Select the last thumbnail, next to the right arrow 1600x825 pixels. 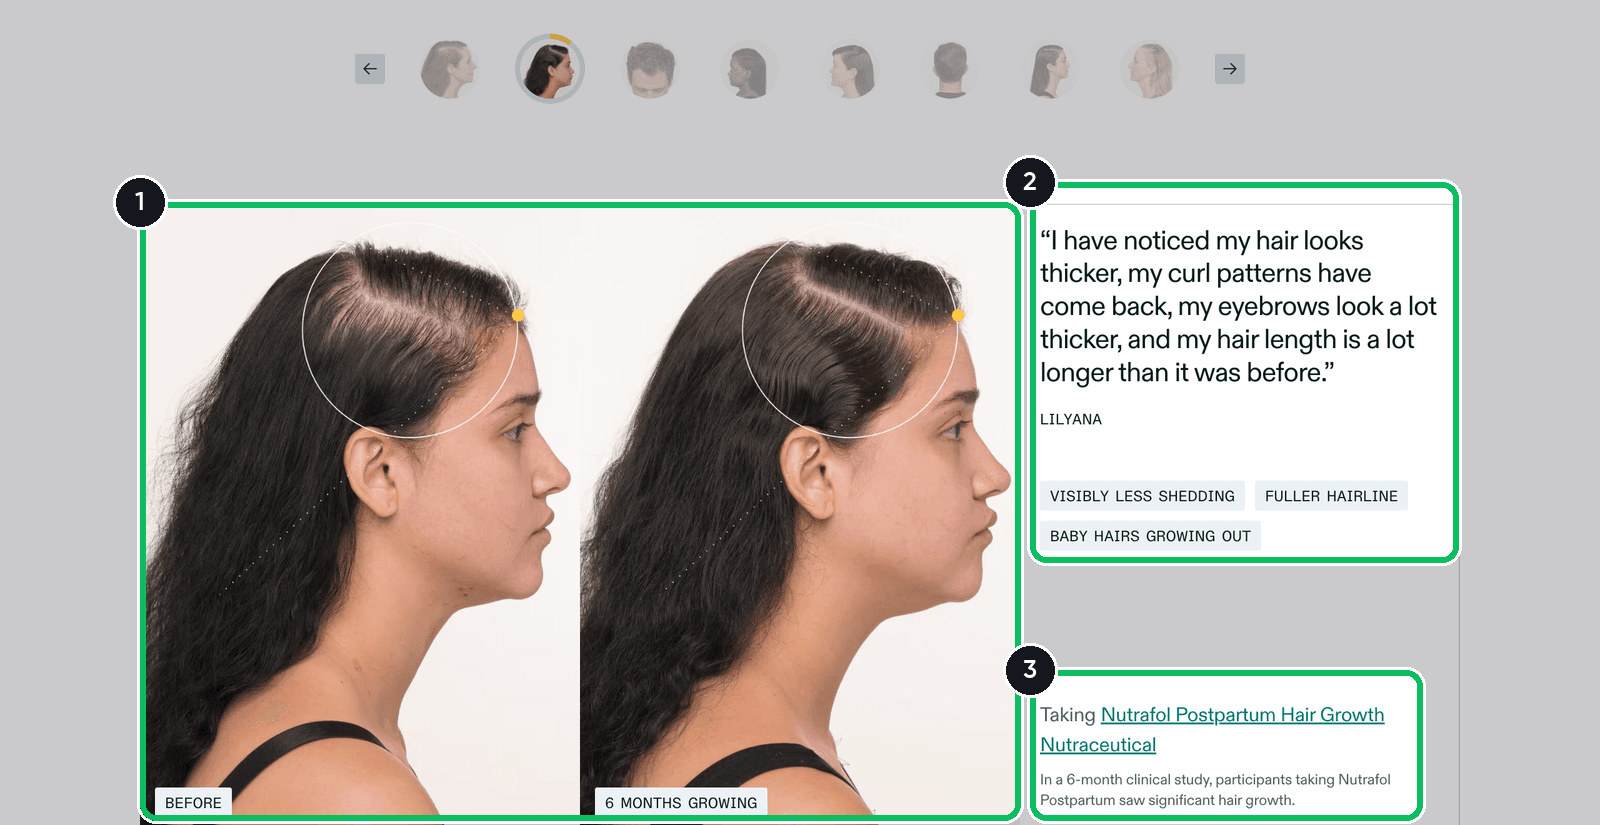1150,69
